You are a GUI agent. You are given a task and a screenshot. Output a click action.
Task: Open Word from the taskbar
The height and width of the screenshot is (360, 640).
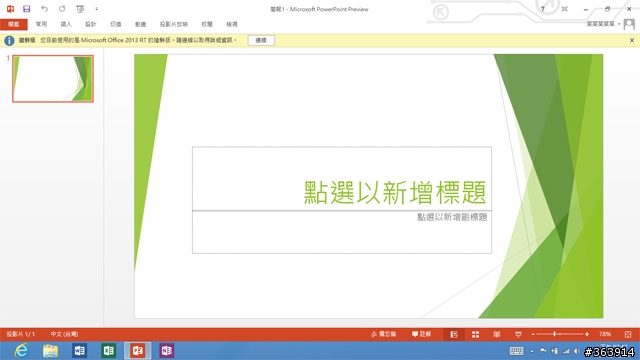coord(80,351)
